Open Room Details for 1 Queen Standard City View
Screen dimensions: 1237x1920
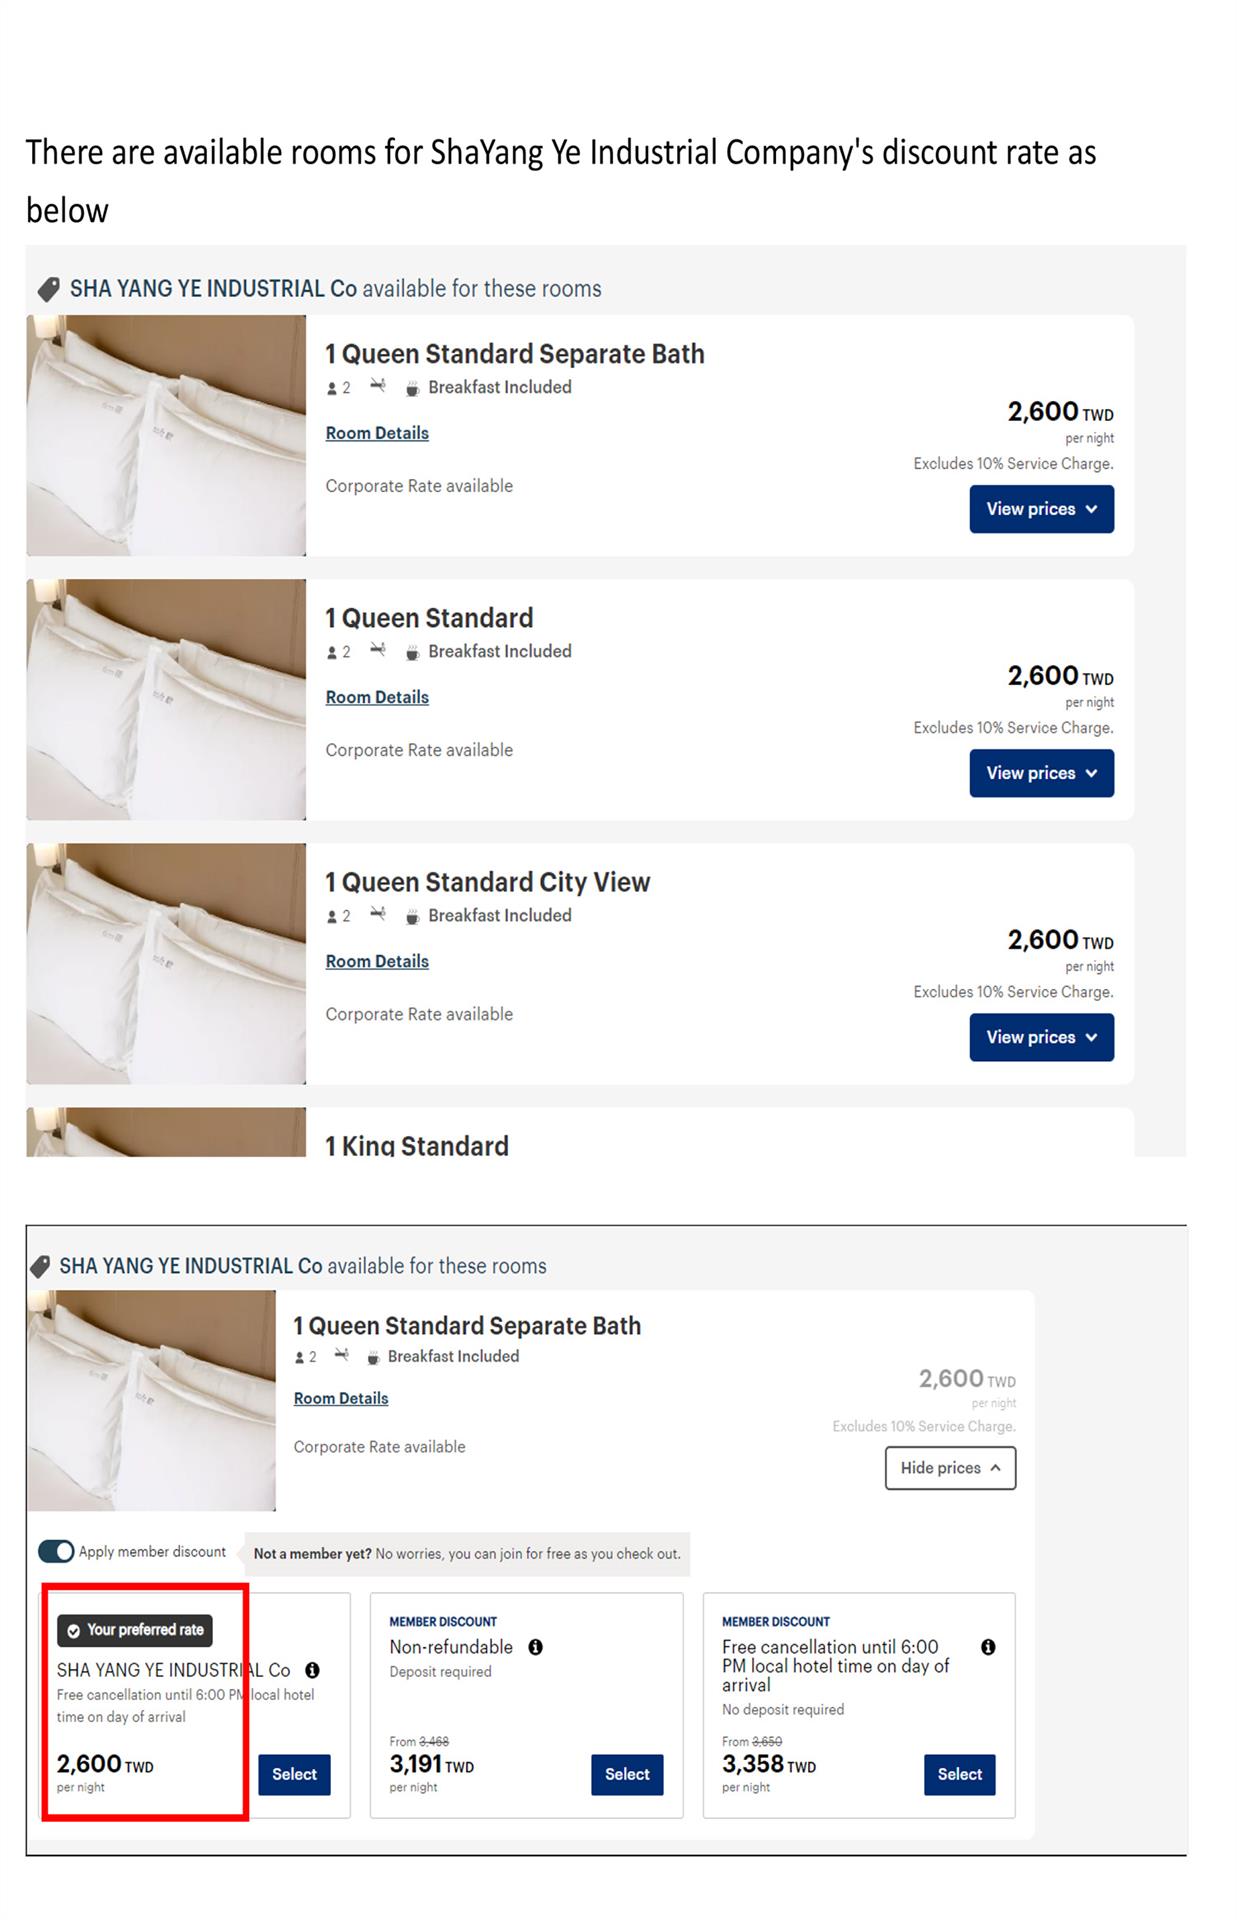pos(377,961)
